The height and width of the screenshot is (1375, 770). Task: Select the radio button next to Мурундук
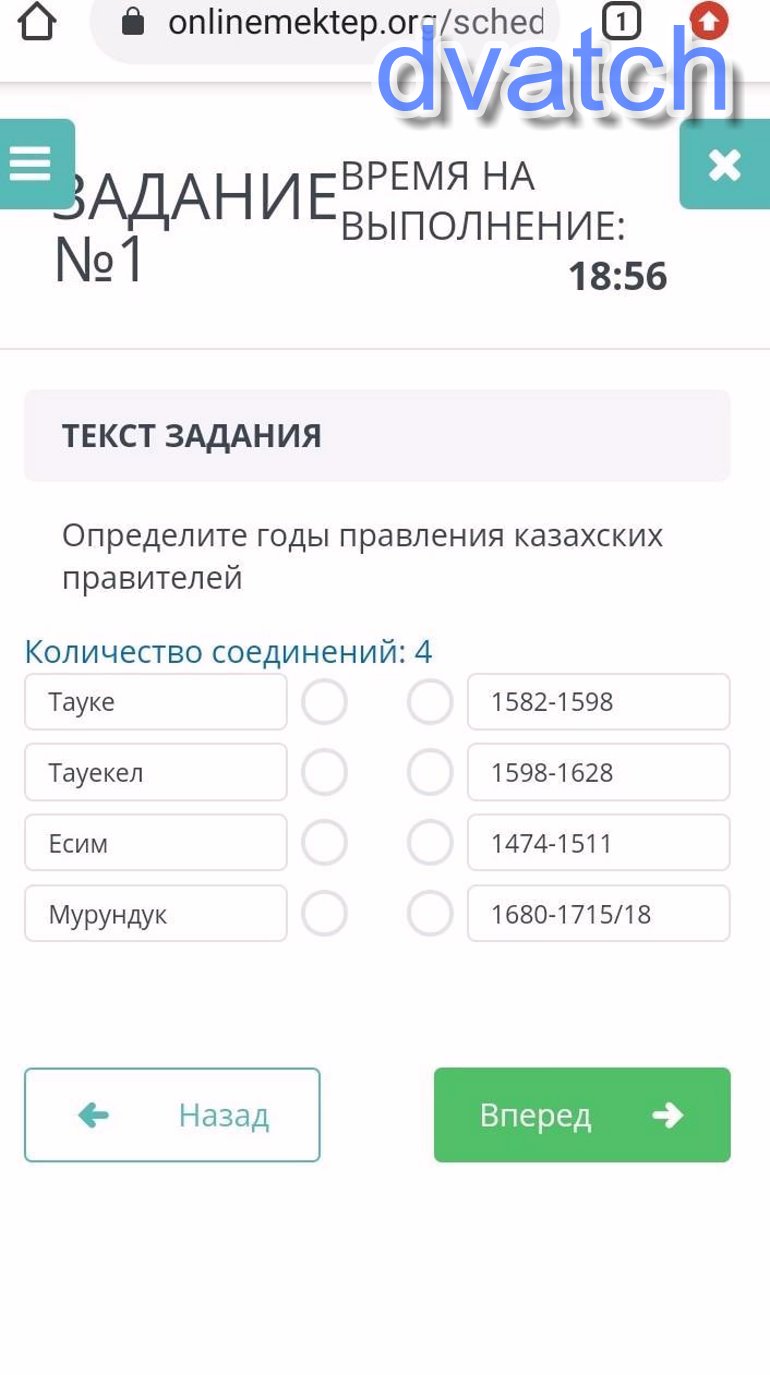(x=324, y=914)
